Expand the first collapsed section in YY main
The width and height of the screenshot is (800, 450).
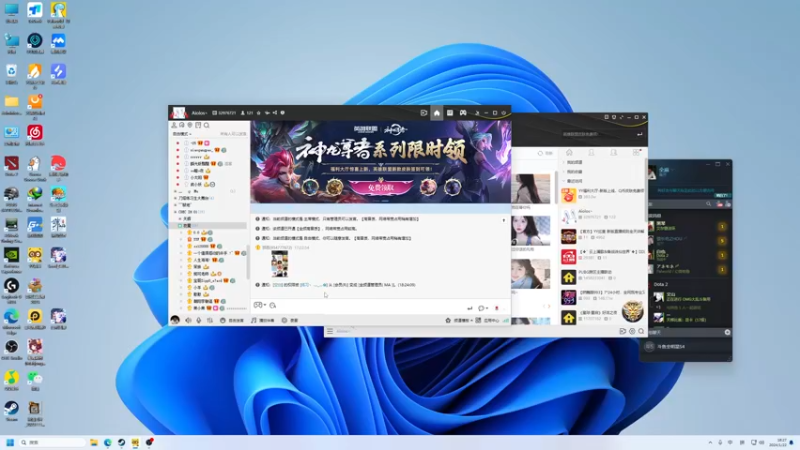click(x=574, y=162)
